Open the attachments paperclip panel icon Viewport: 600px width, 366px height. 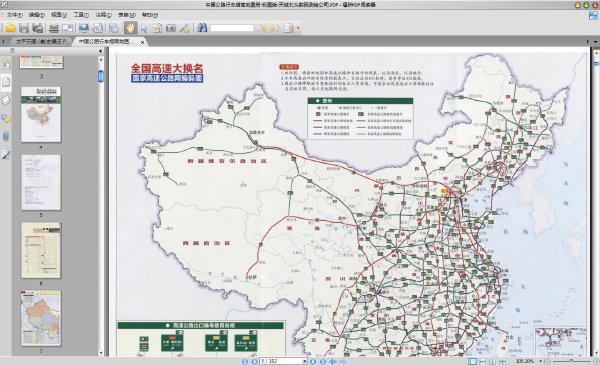6,136
